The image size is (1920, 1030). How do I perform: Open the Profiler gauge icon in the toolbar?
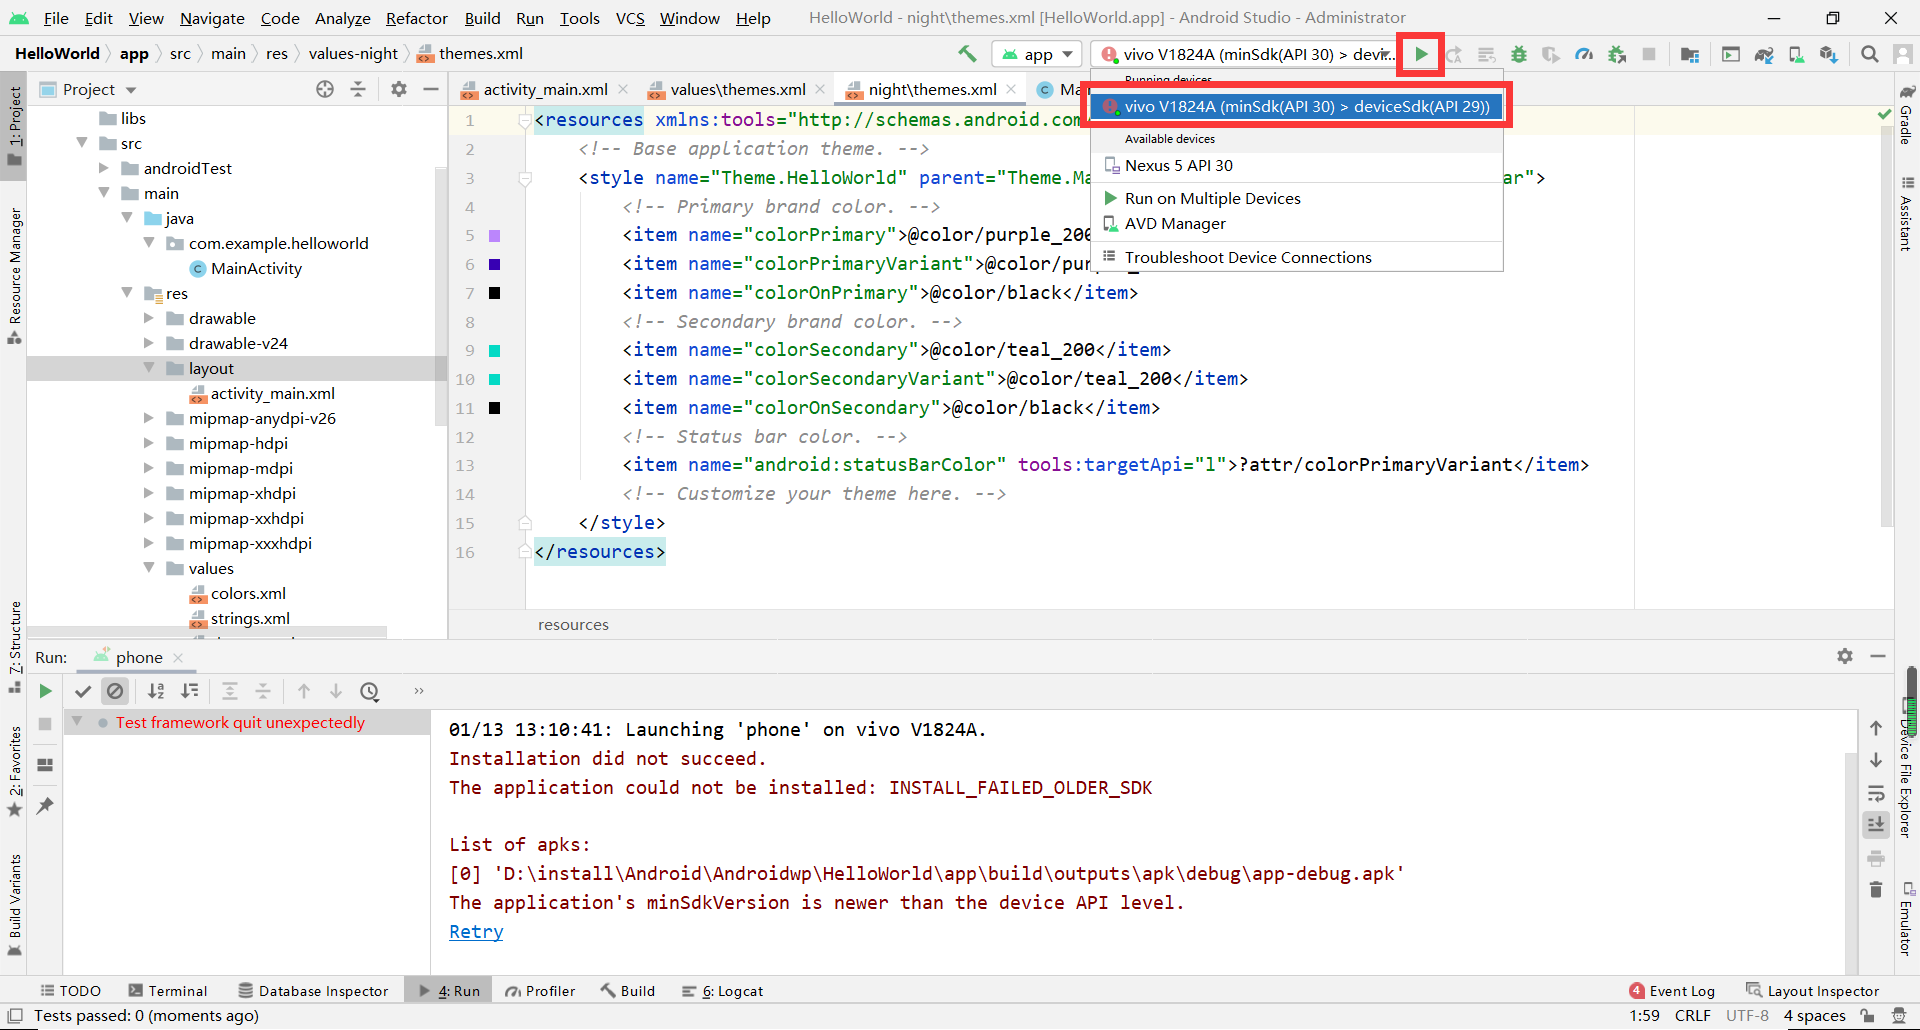(x=1584, y=54)
